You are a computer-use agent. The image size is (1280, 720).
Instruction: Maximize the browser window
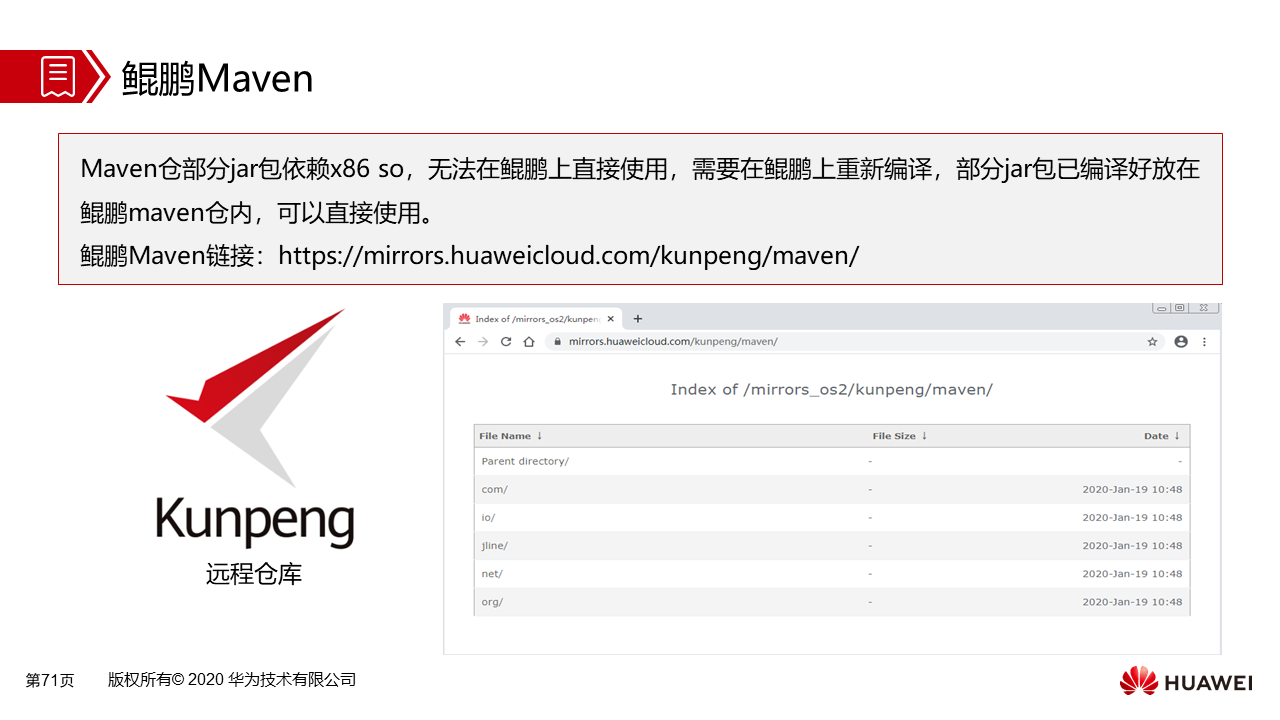pyautogui.click(x=1180, y=308)
